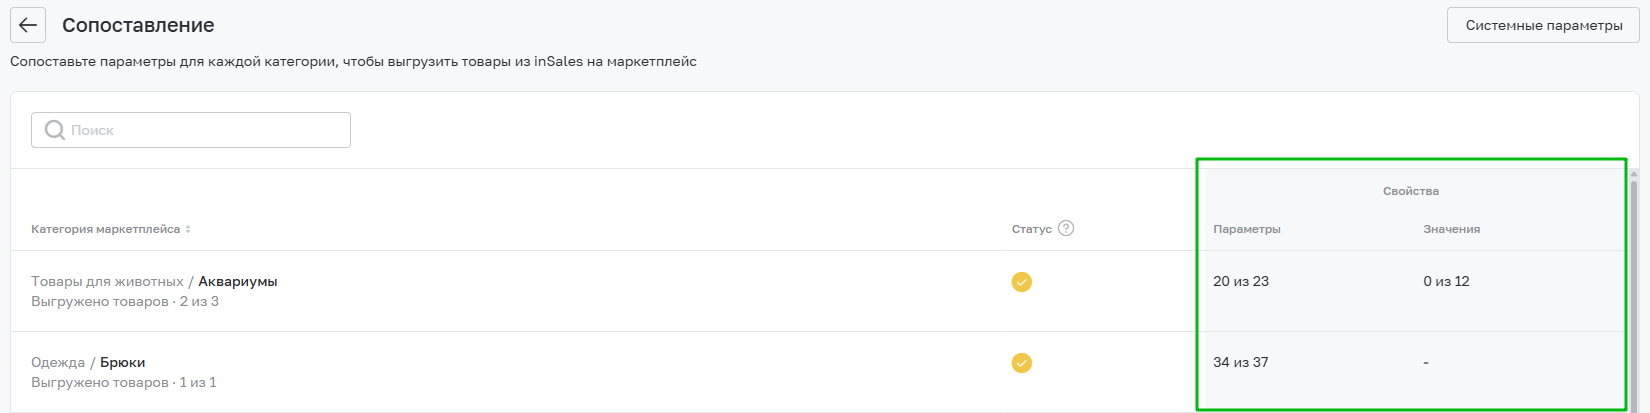Select the Аквариумы category name
This screenshot has width=1650, height=413.
[x=238, y=281]
